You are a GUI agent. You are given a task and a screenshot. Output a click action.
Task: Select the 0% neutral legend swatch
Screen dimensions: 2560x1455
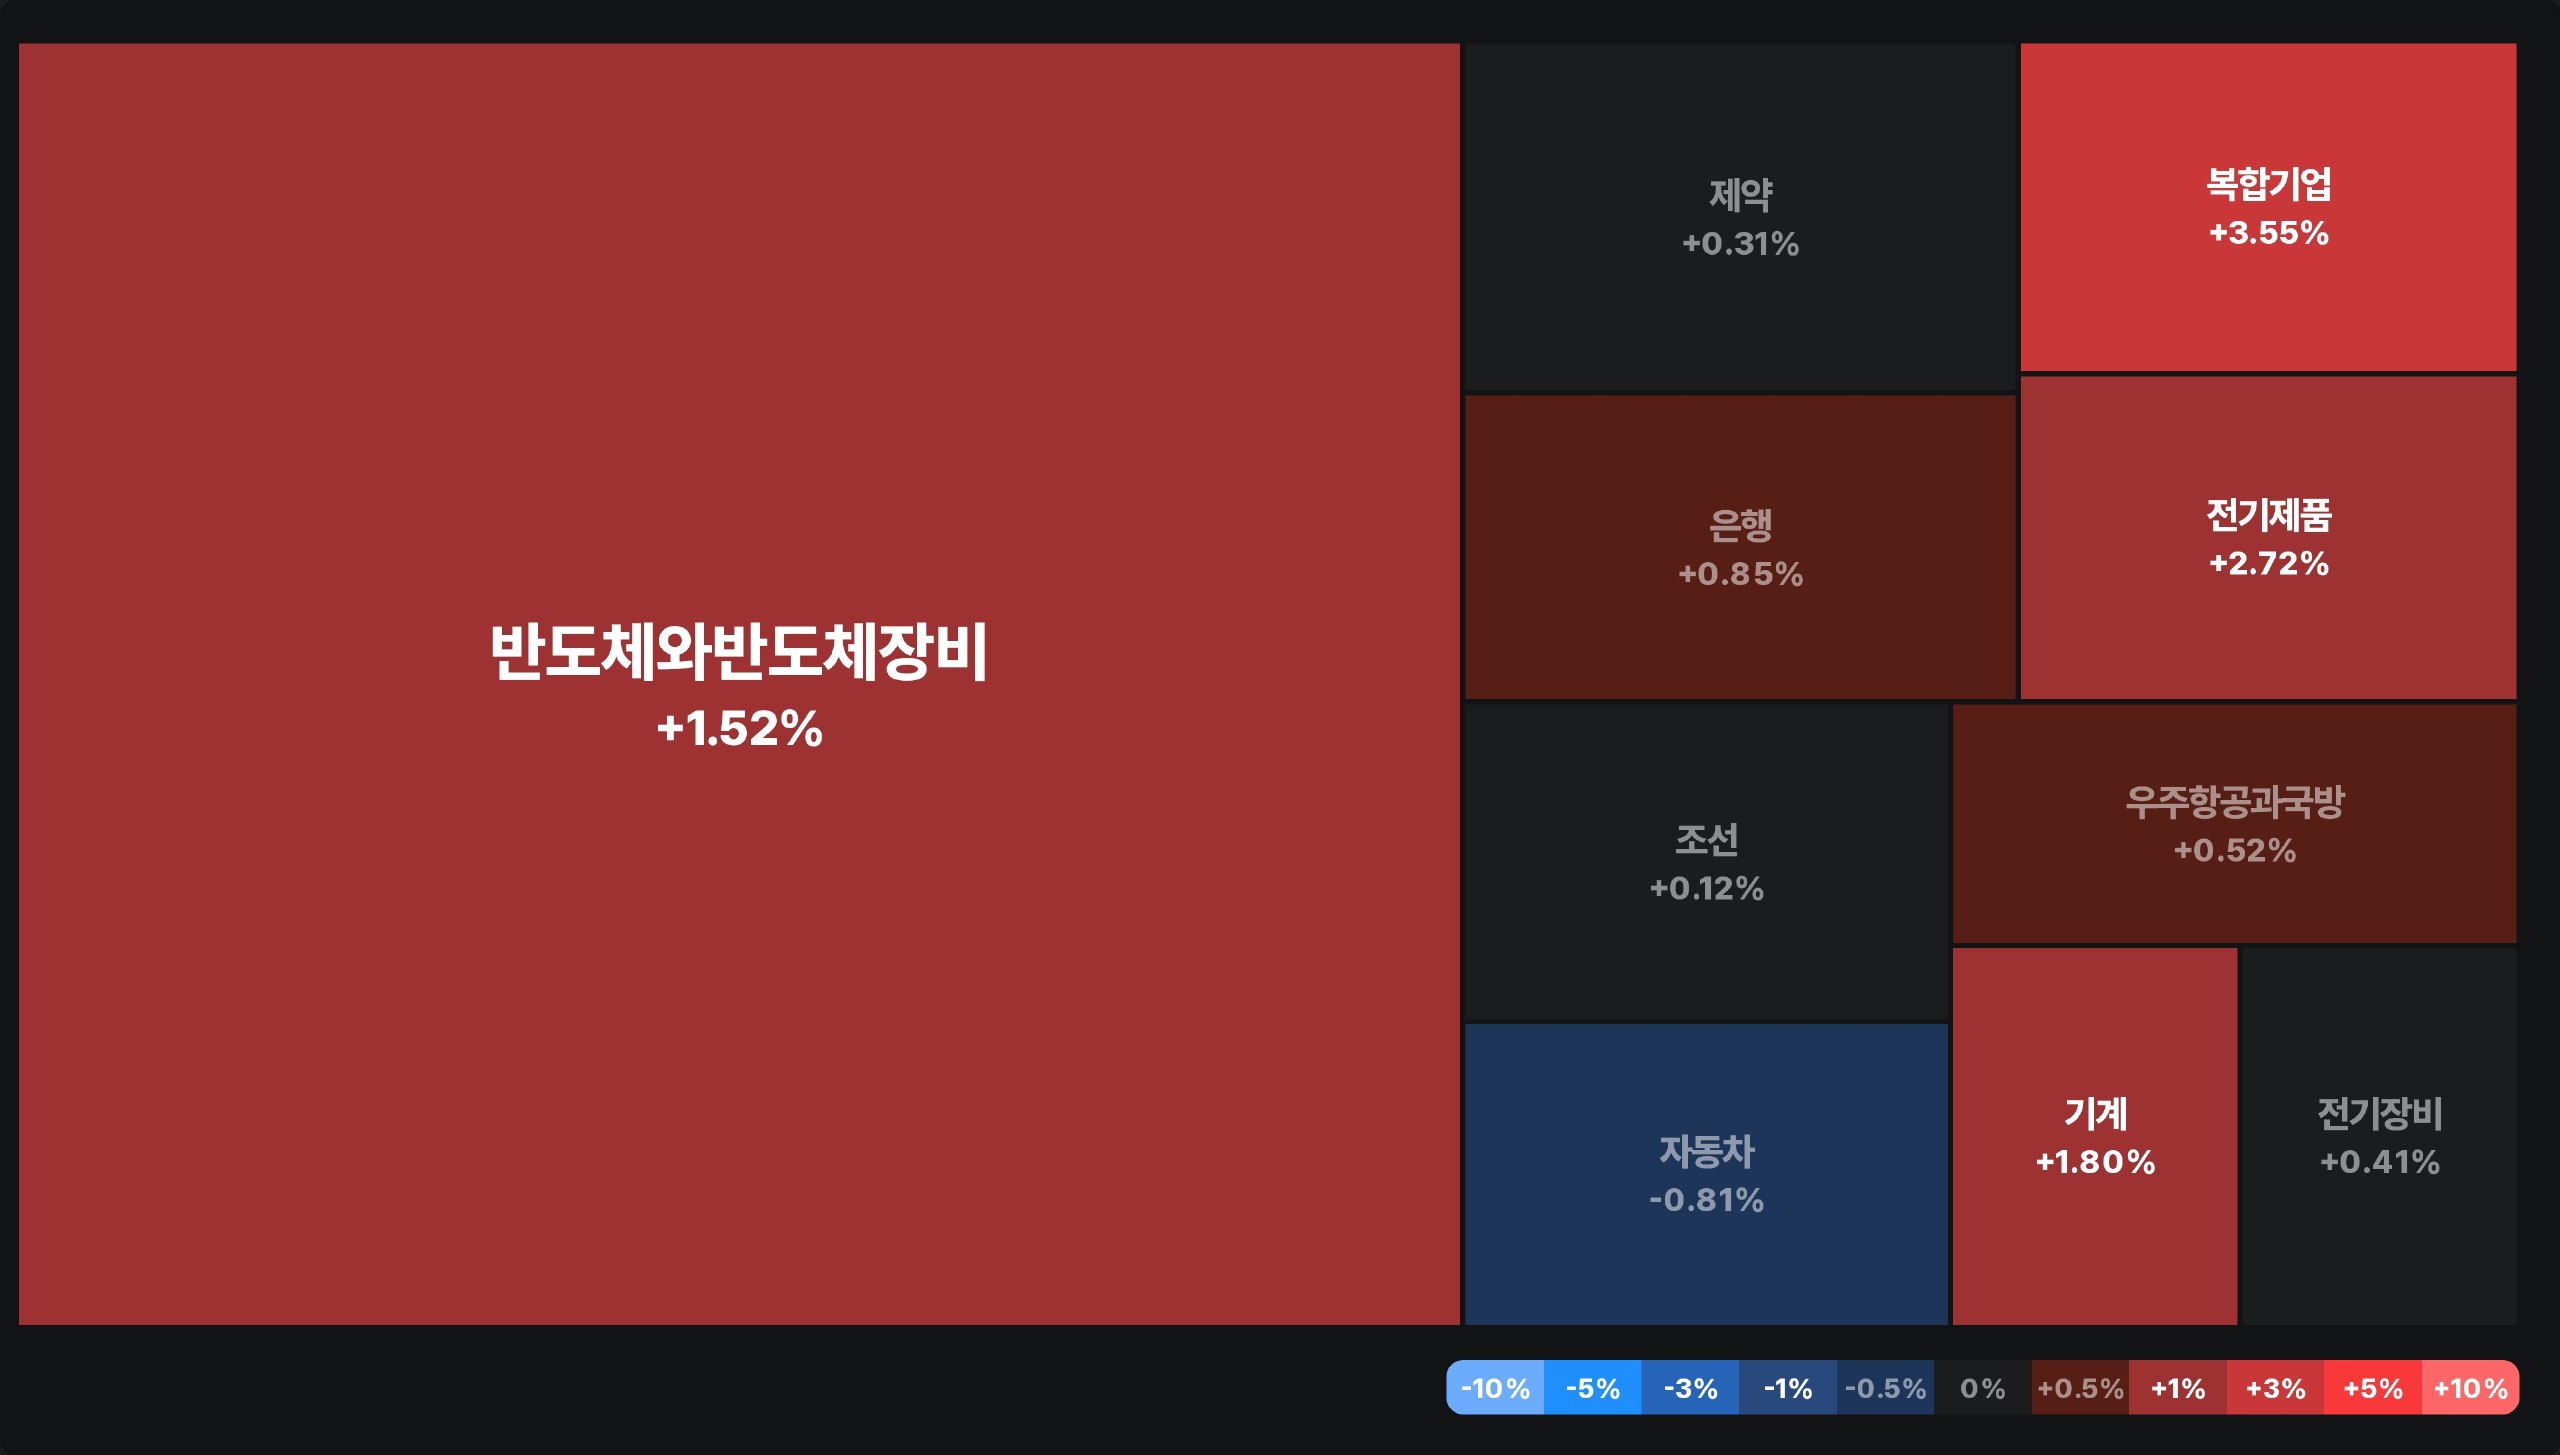(x=1982, y=1388)
